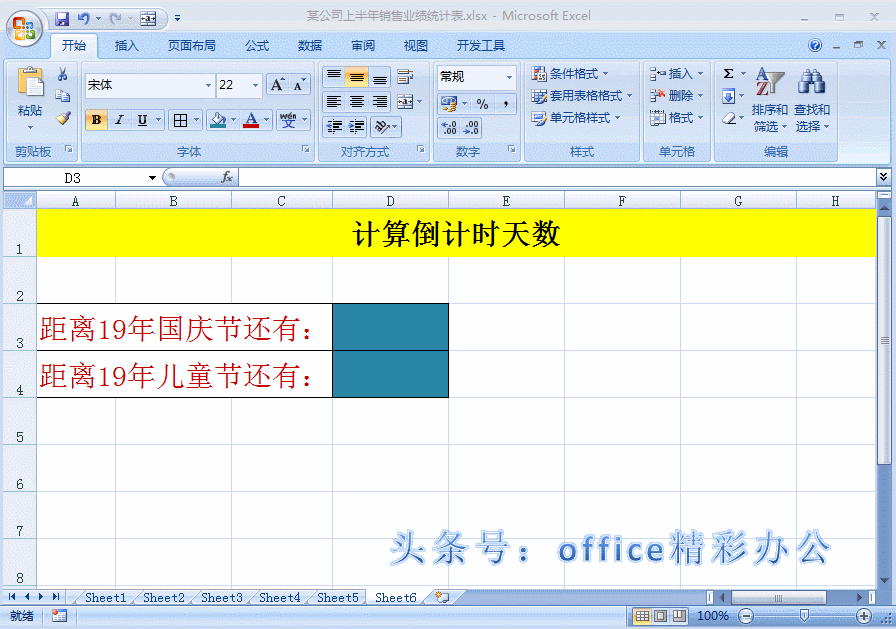Apply red font color

click(251, 120)
